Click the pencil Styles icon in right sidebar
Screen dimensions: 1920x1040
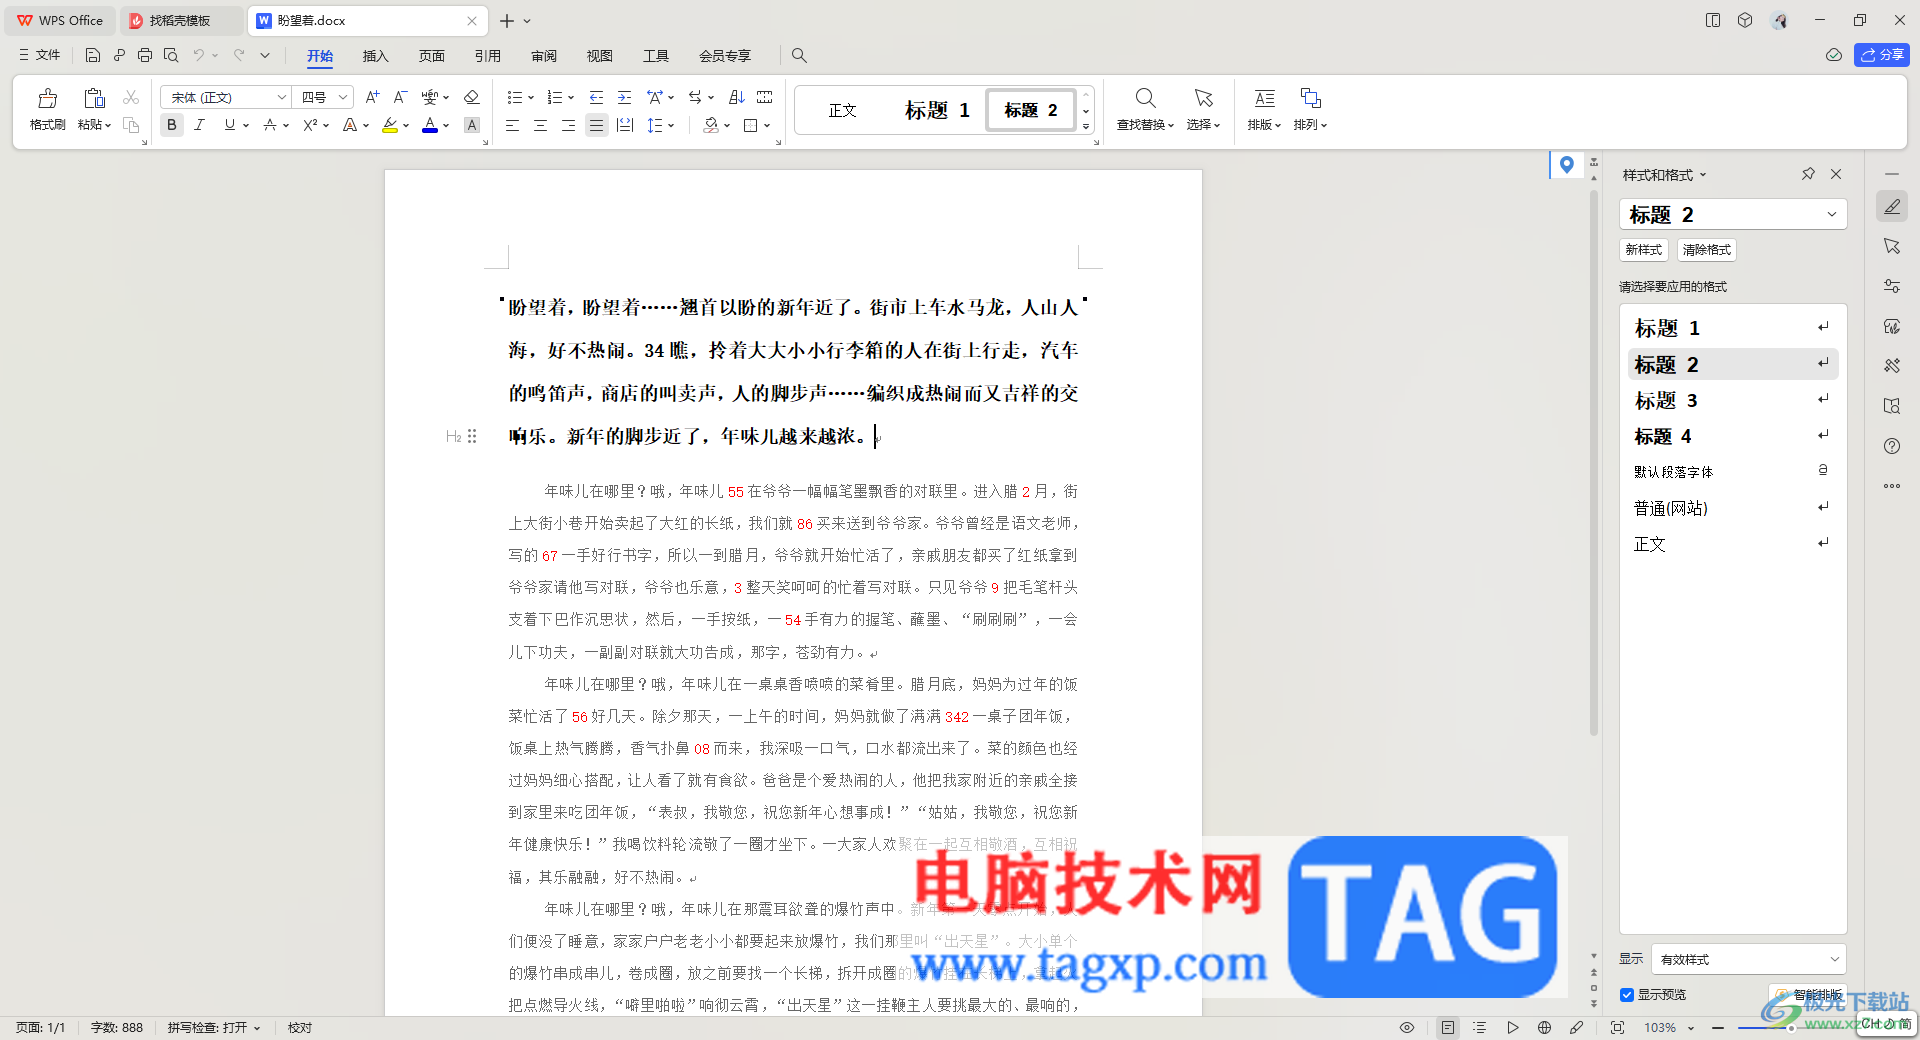coord(1892,207)
